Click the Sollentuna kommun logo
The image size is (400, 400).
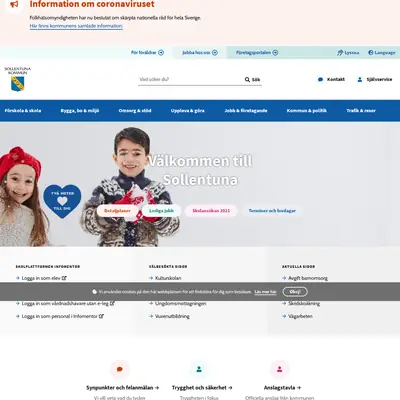(x=18, y=79)
